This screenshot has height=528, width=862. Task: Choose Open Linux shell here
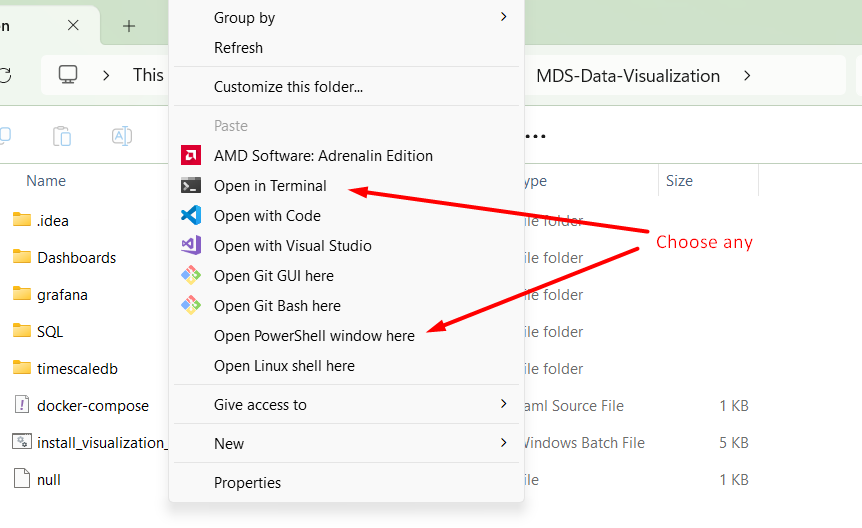point(284,366)
